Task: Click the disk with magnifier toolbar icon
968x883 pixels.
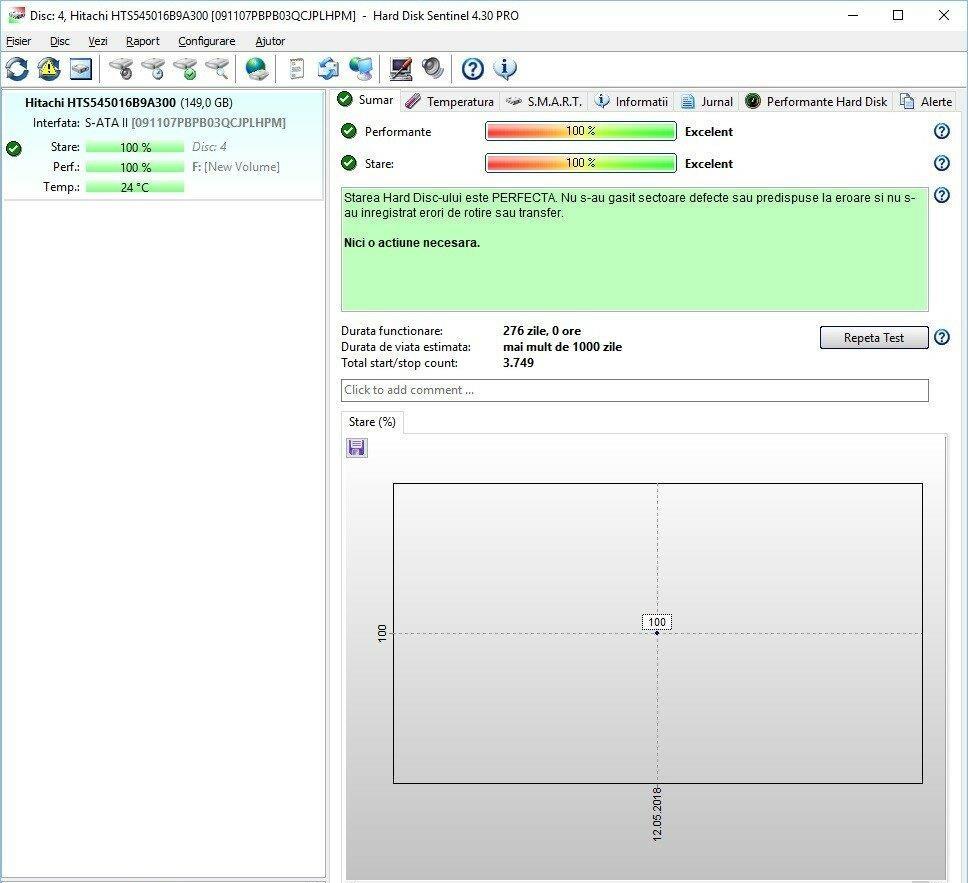Action: (217, 69)
